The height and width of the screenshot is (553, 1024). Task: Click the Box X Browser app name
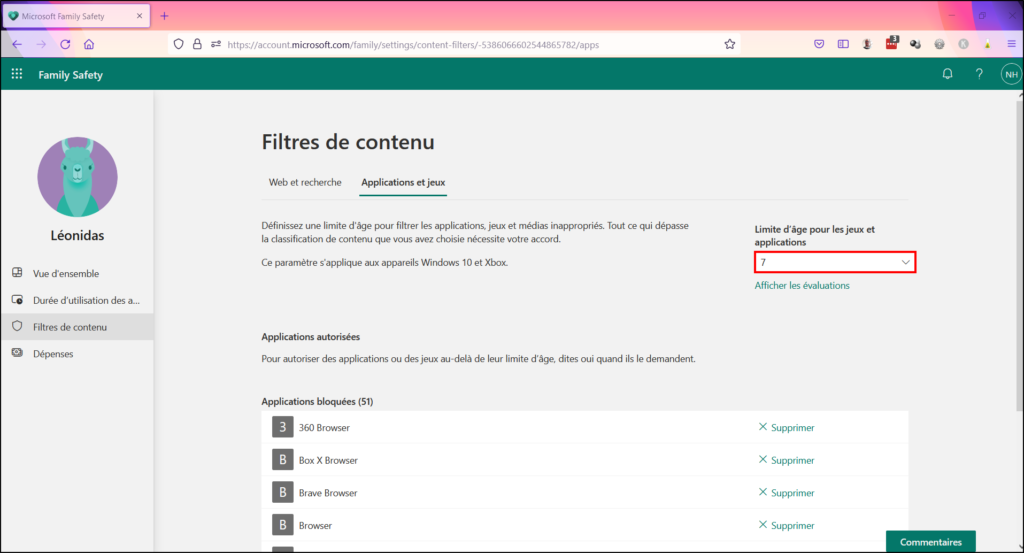click(328, 460)
